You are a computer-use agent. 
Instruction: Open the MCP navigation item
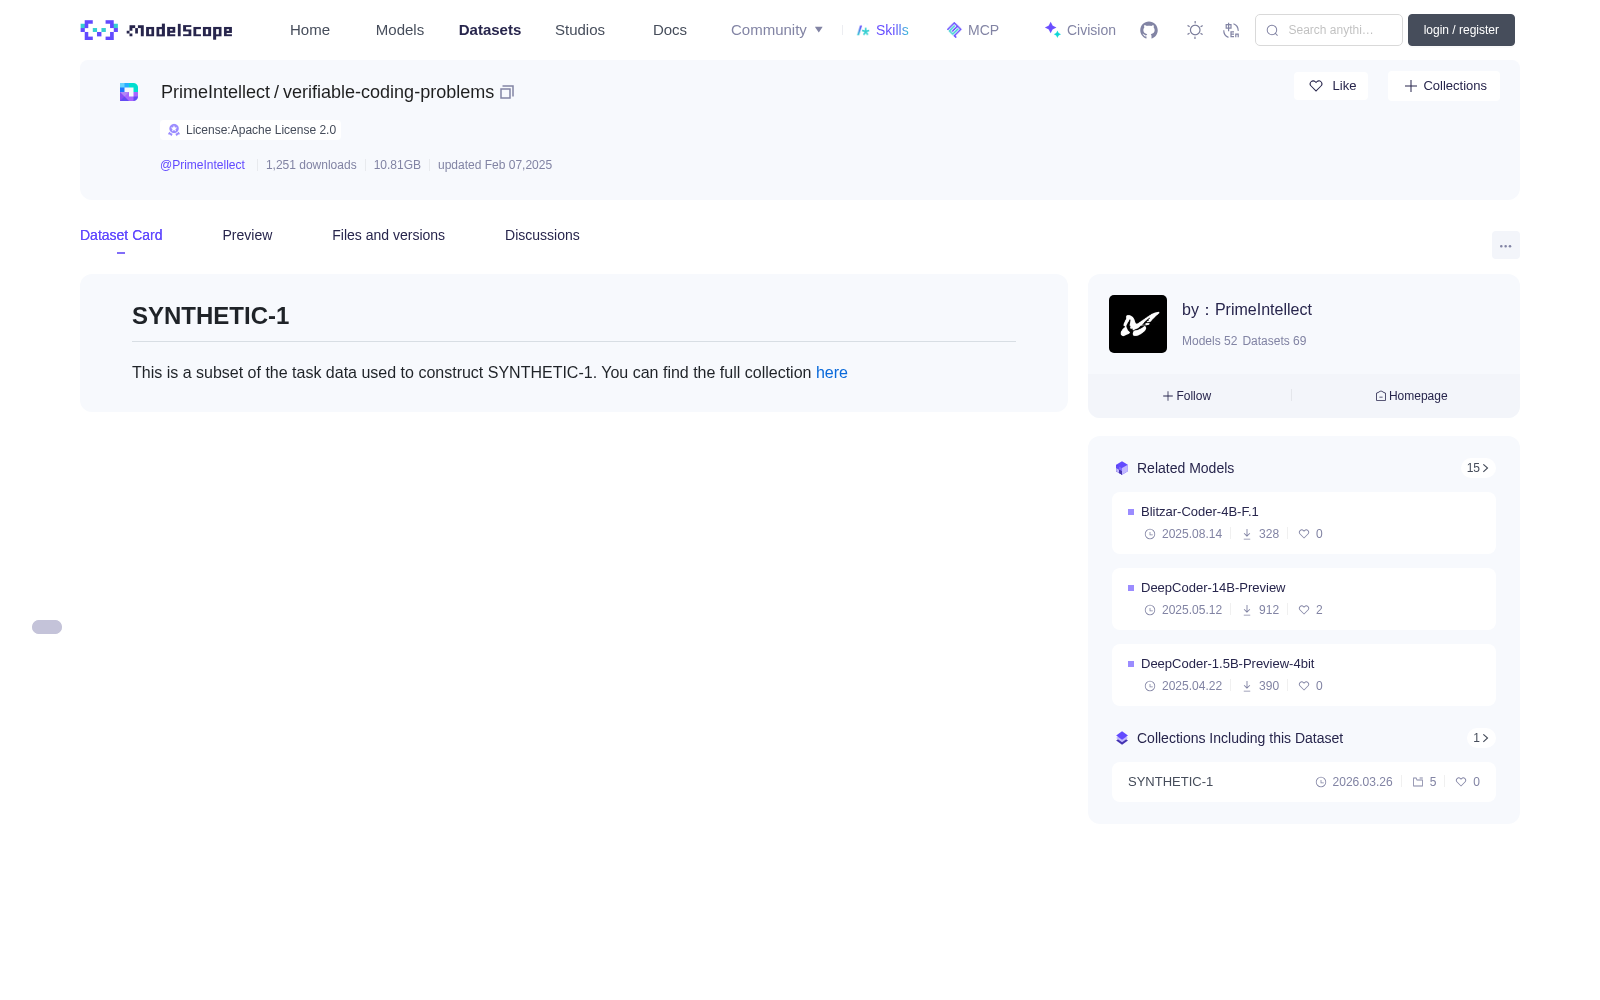[x=973, y=30]
